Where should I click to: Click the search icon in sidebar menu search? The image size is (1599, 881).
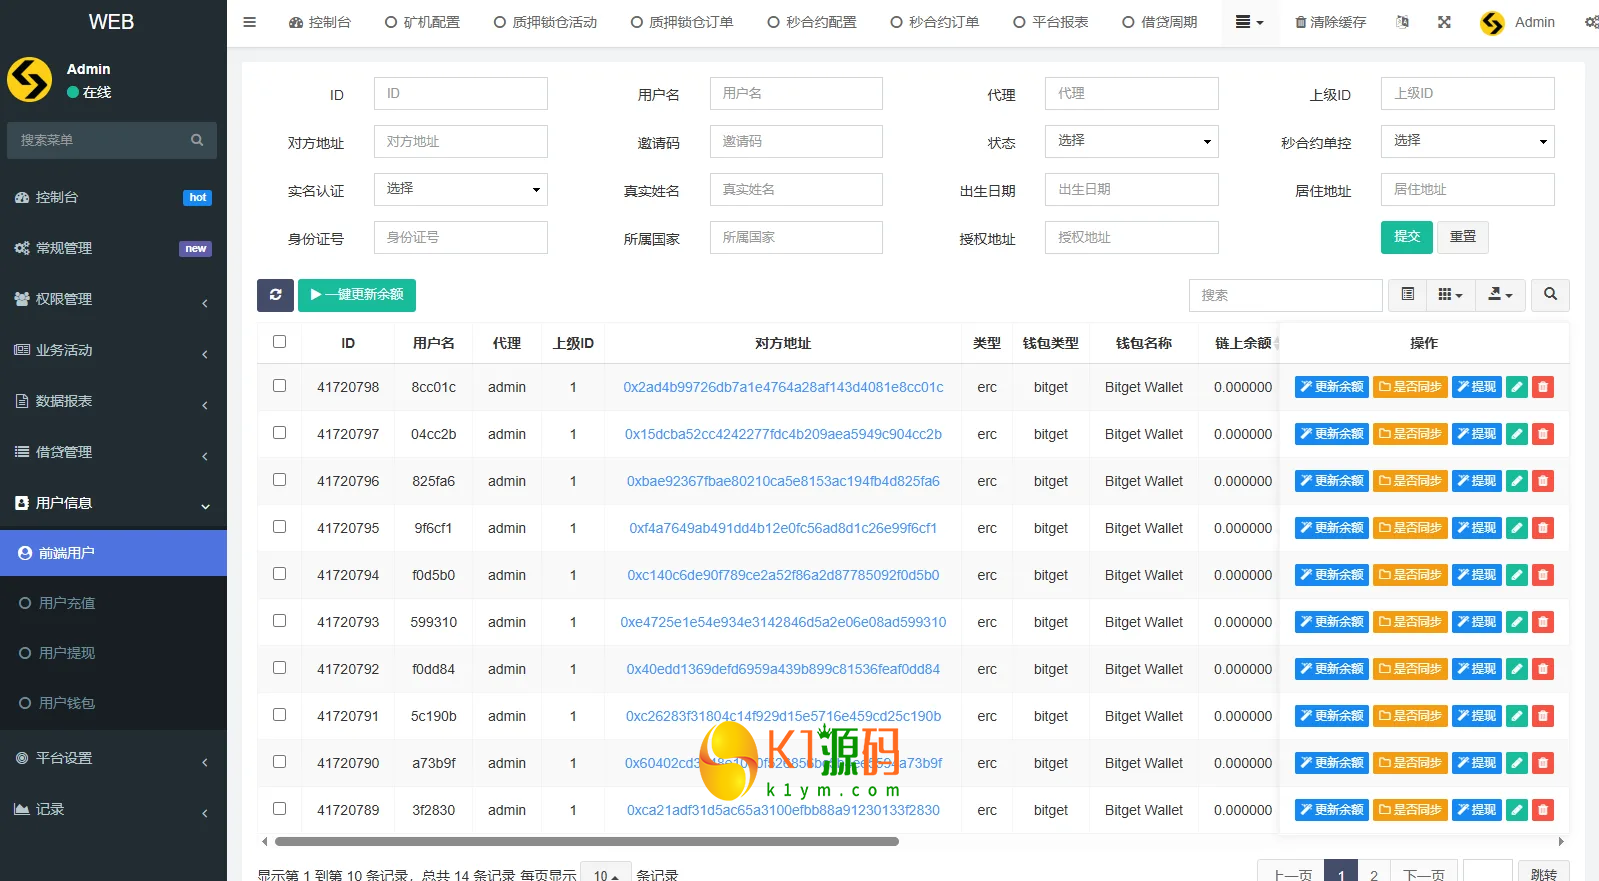point(197,140)
